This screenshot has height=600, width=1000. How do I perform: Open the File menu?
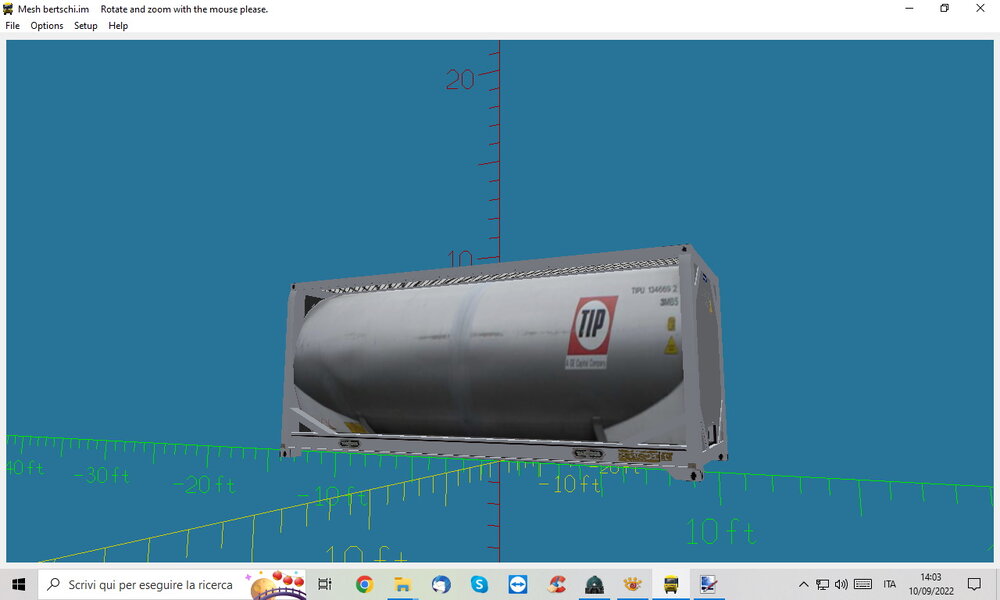(x=12, y=26)
